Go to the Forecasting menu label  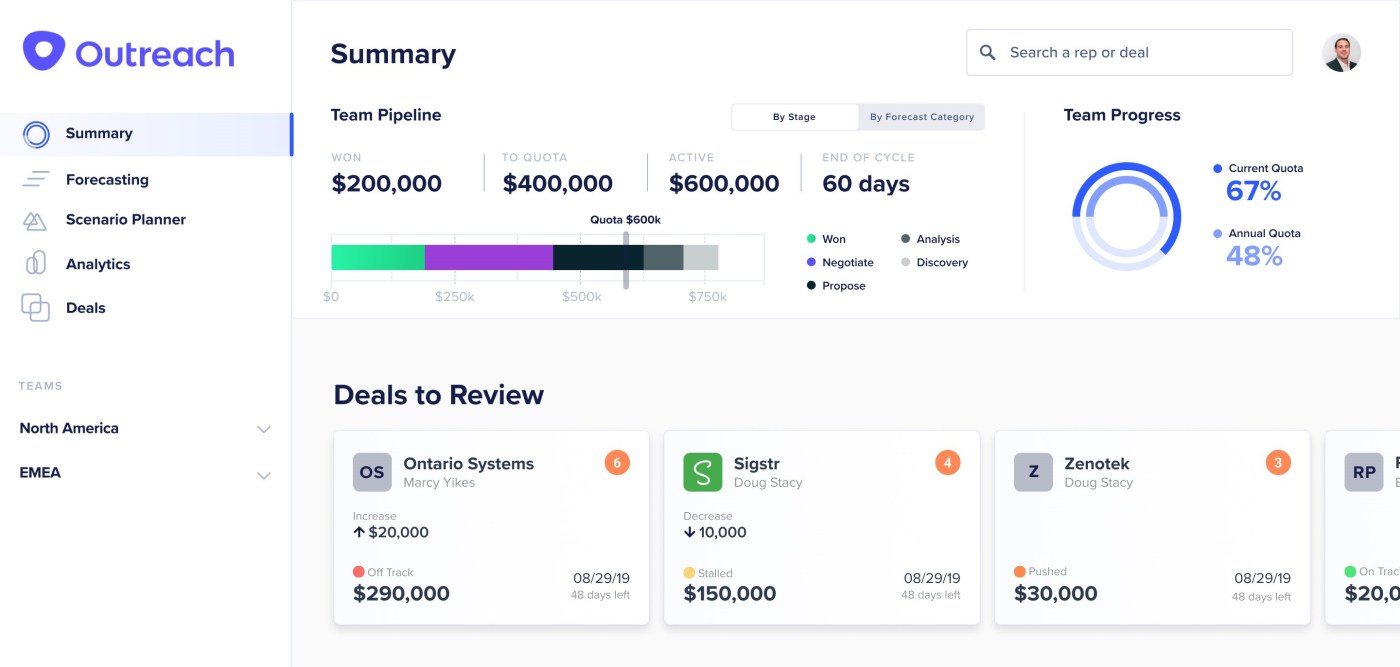pos(107,180)
